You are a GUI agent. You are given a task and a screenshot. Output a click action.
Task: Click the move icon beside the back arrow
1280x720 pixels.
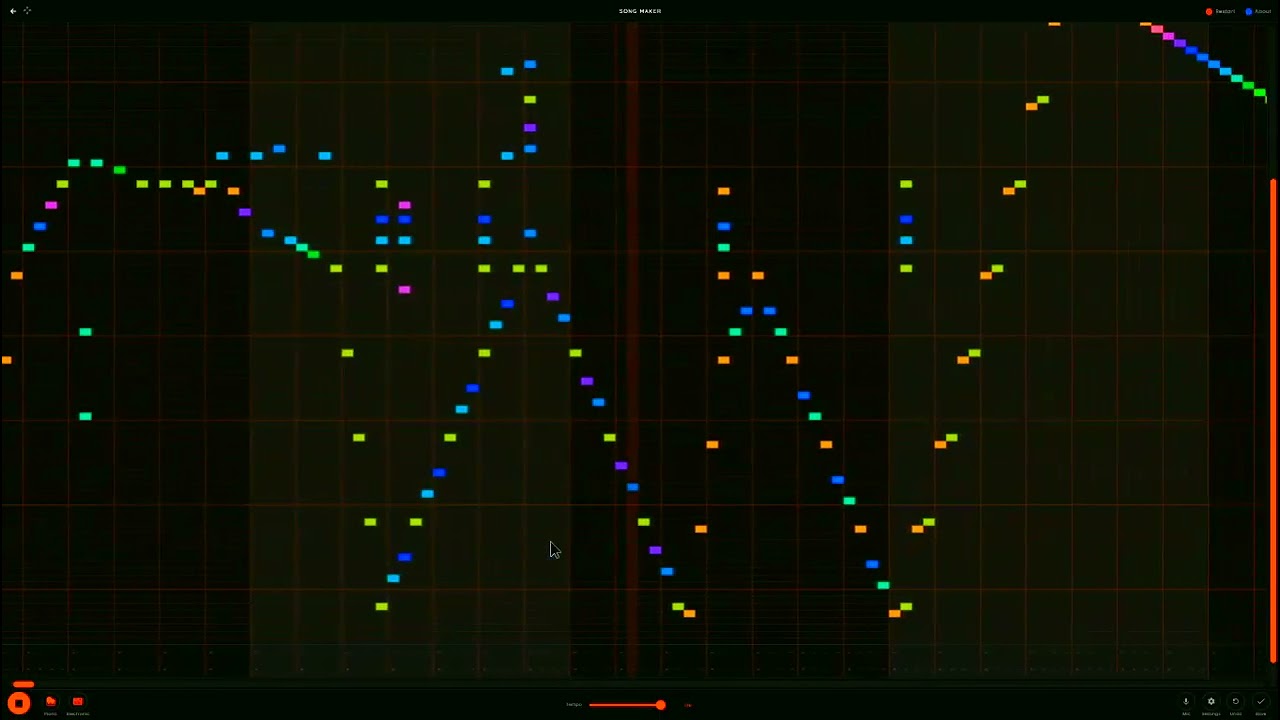coord(27,11)
